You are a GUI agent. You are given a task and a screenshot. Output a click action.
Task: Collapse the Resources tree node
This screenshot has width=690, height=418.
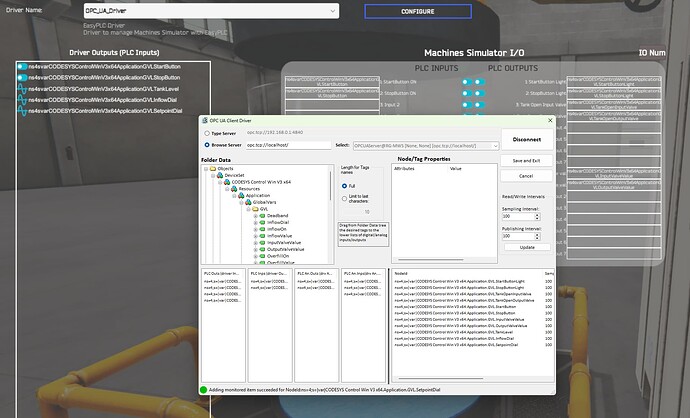coord(227,189)
